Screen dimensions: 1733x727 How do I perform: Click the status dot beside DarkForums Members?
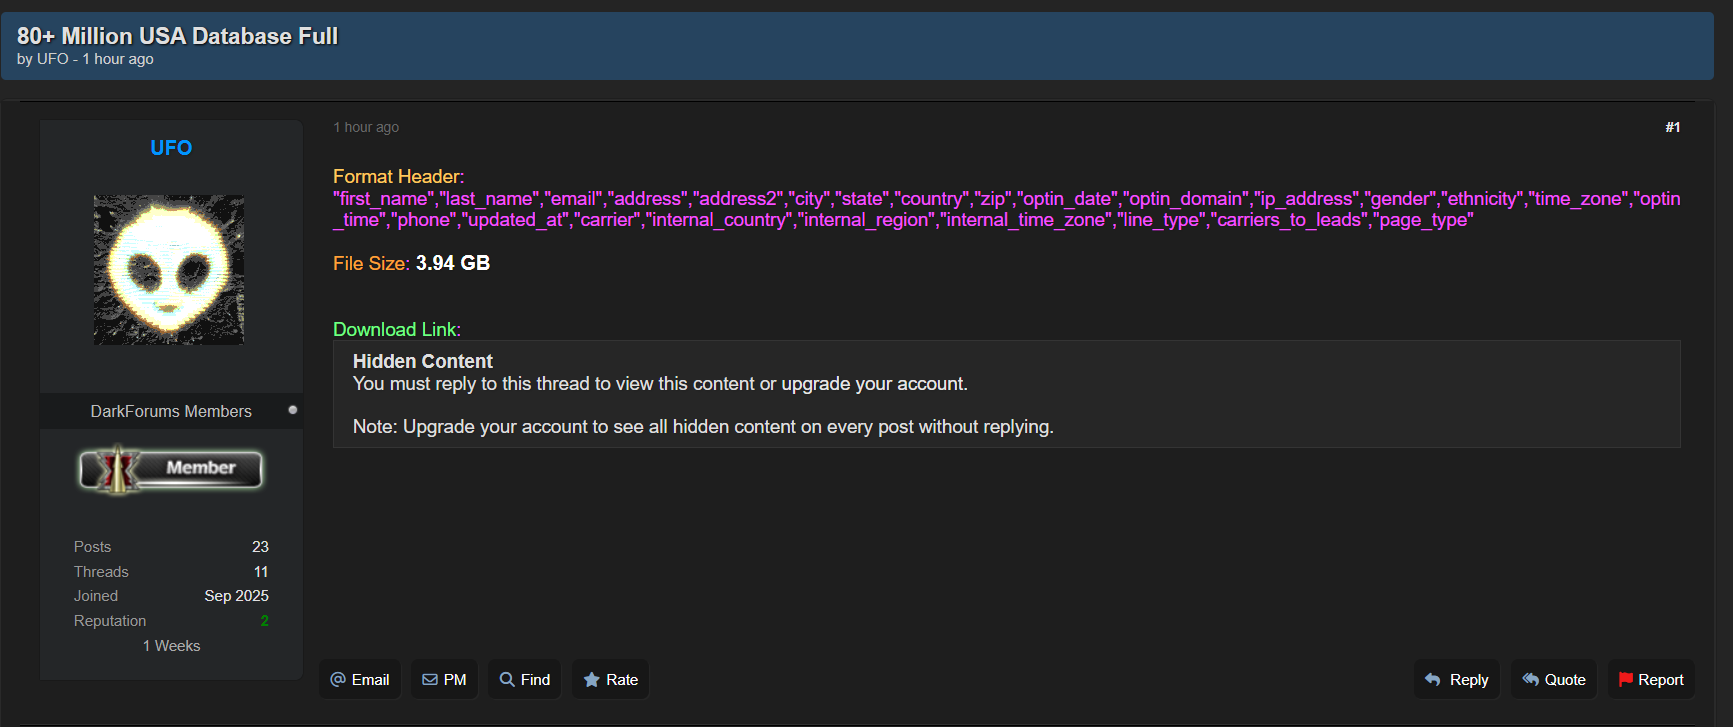tap(293, 410)
